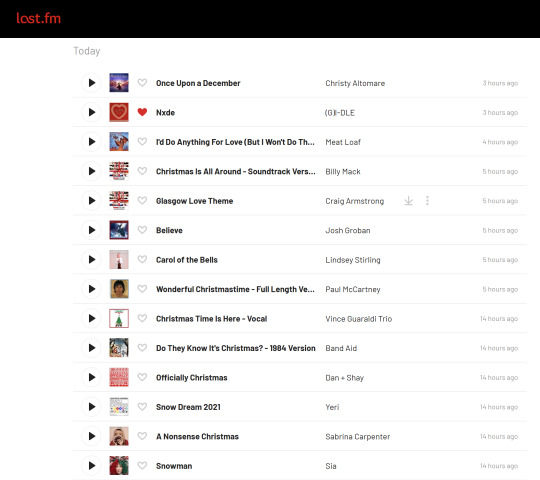Image resolution: width=540 pixels, height=480 pixels.
Task: Open artist Meat Loaf
Action: coord(343,142)
